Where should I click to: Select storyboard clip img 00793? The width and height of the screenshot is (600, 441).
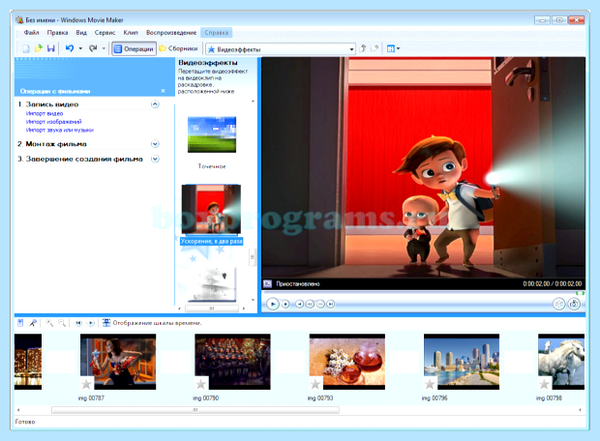[x=347, y=362]
